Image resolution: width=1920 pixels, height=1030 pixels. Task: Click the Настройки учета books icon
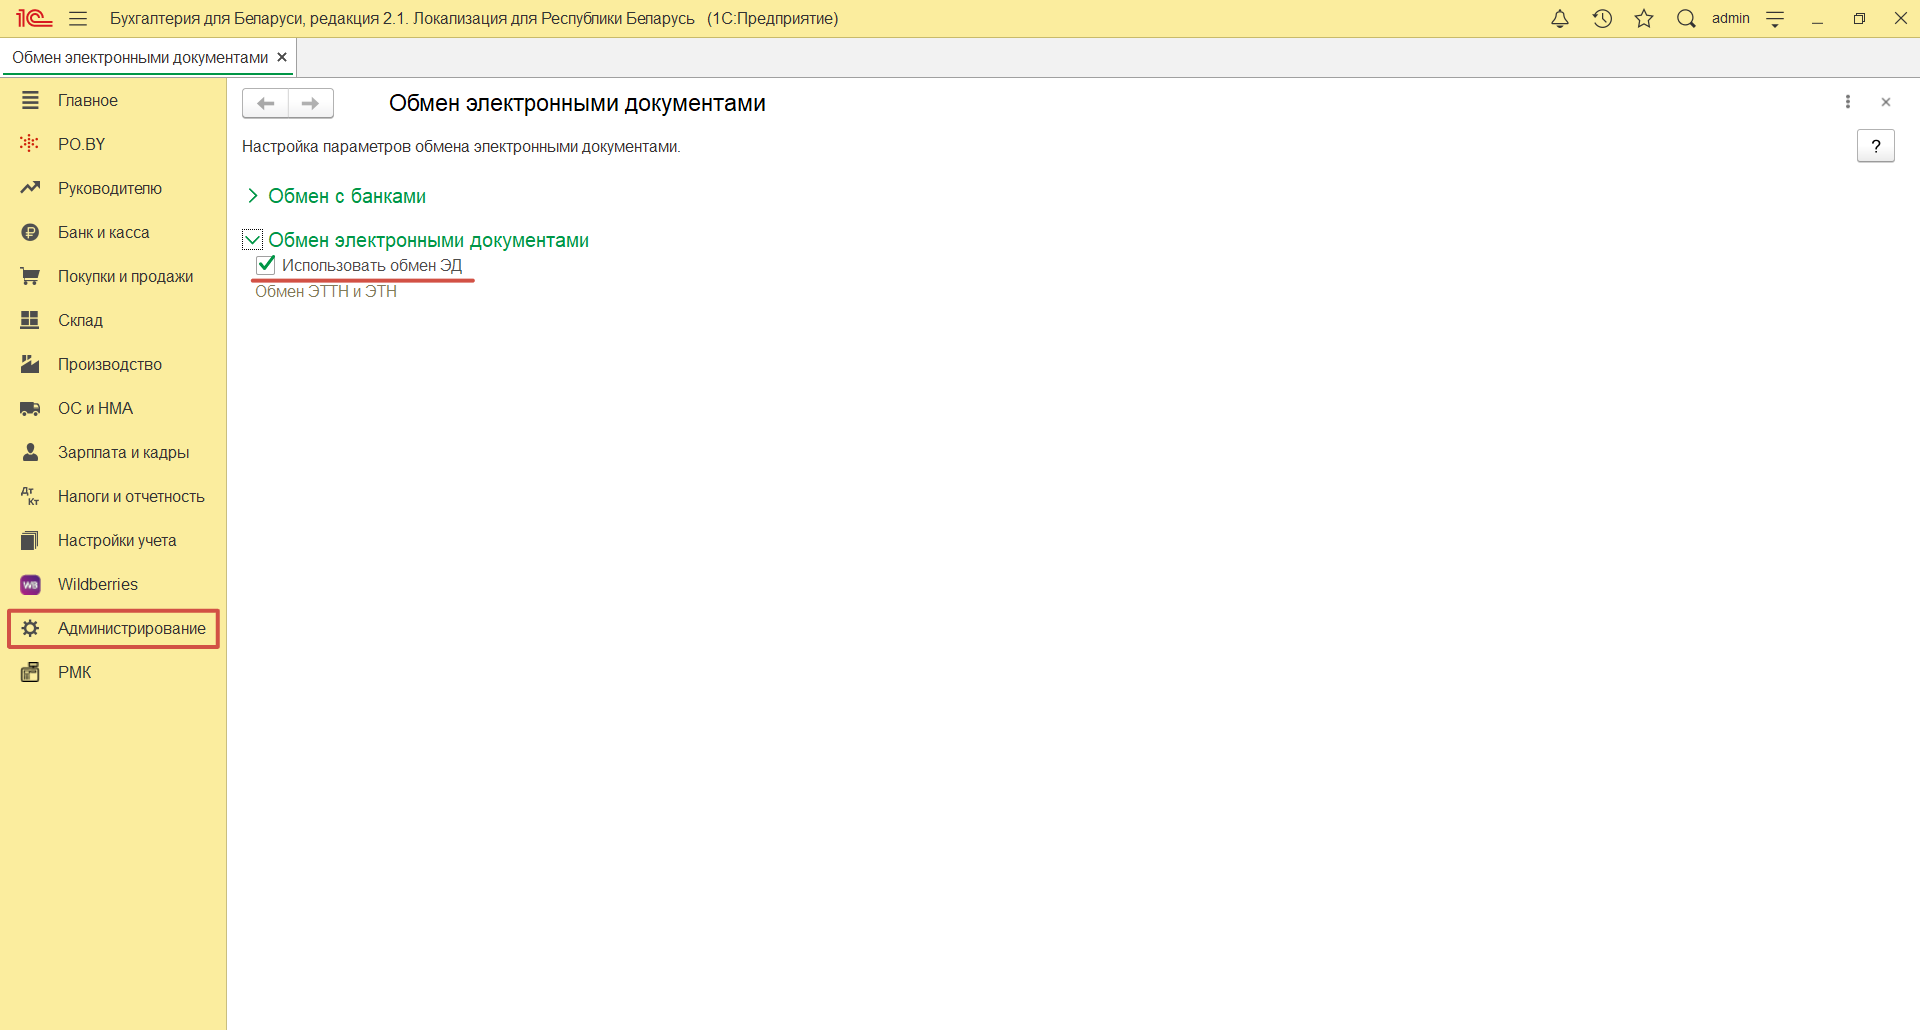30,540
